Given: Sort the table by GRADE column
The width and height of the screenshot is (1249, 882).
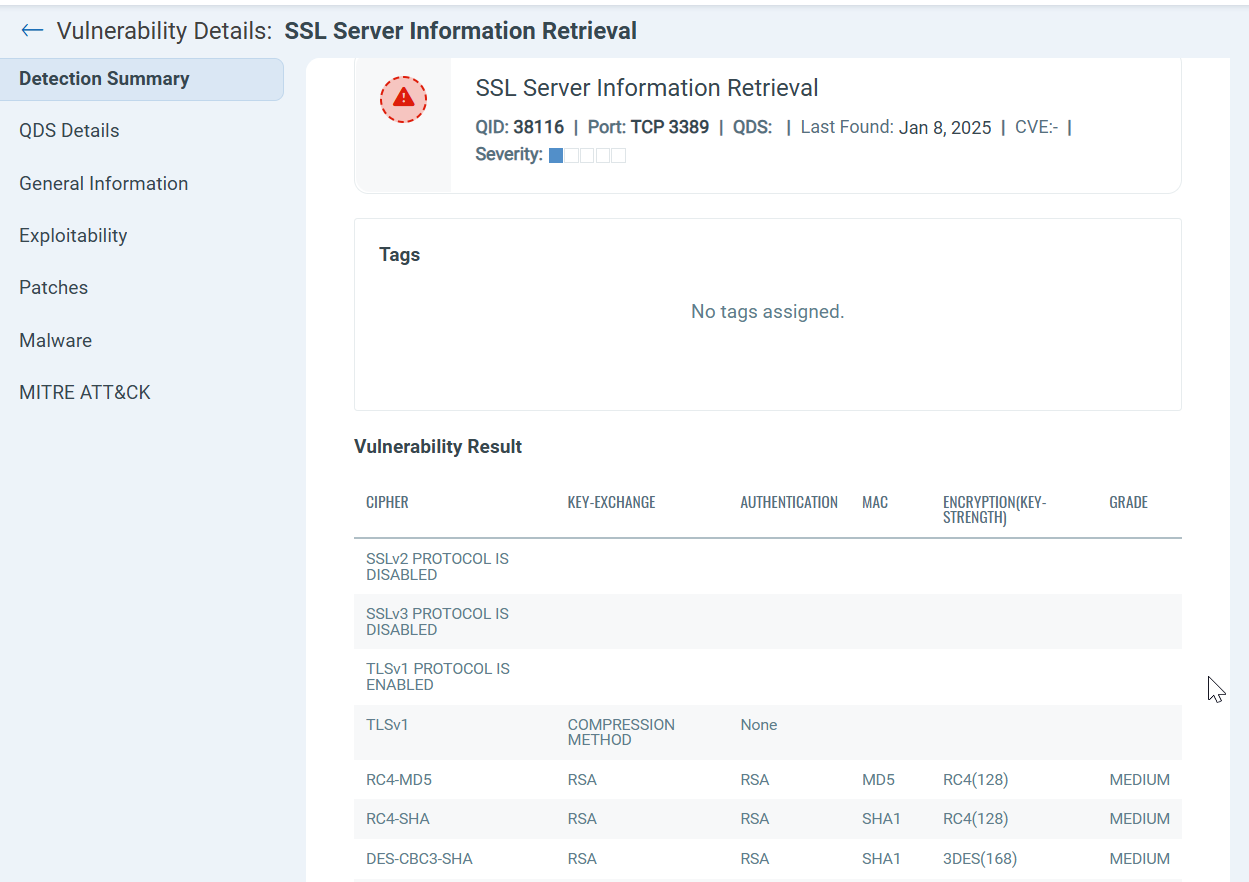Looking at the screenshot, I should click(x=1128, y=502).
